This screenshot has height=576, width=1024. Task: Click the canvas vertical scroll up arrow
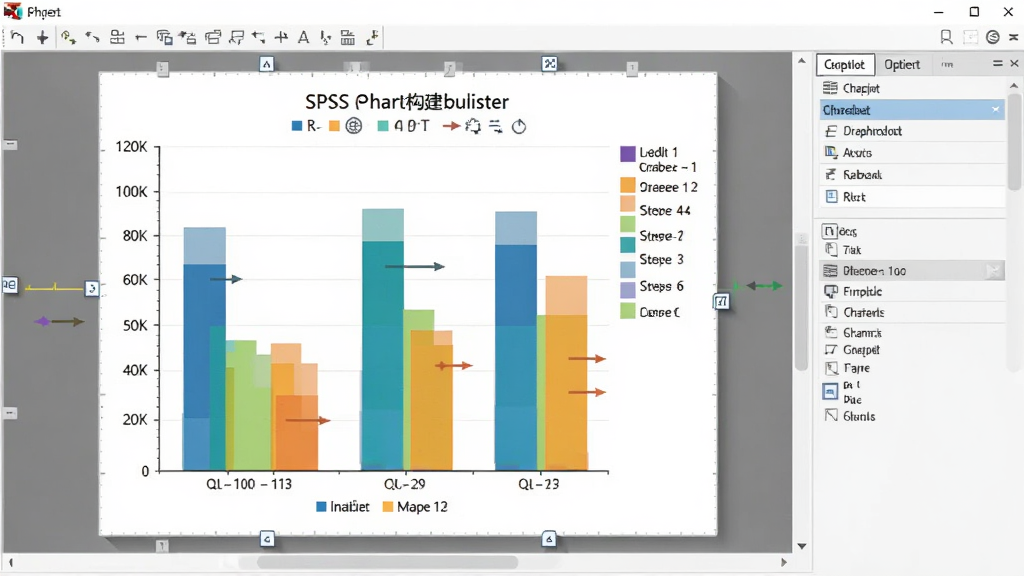(801, 61)
